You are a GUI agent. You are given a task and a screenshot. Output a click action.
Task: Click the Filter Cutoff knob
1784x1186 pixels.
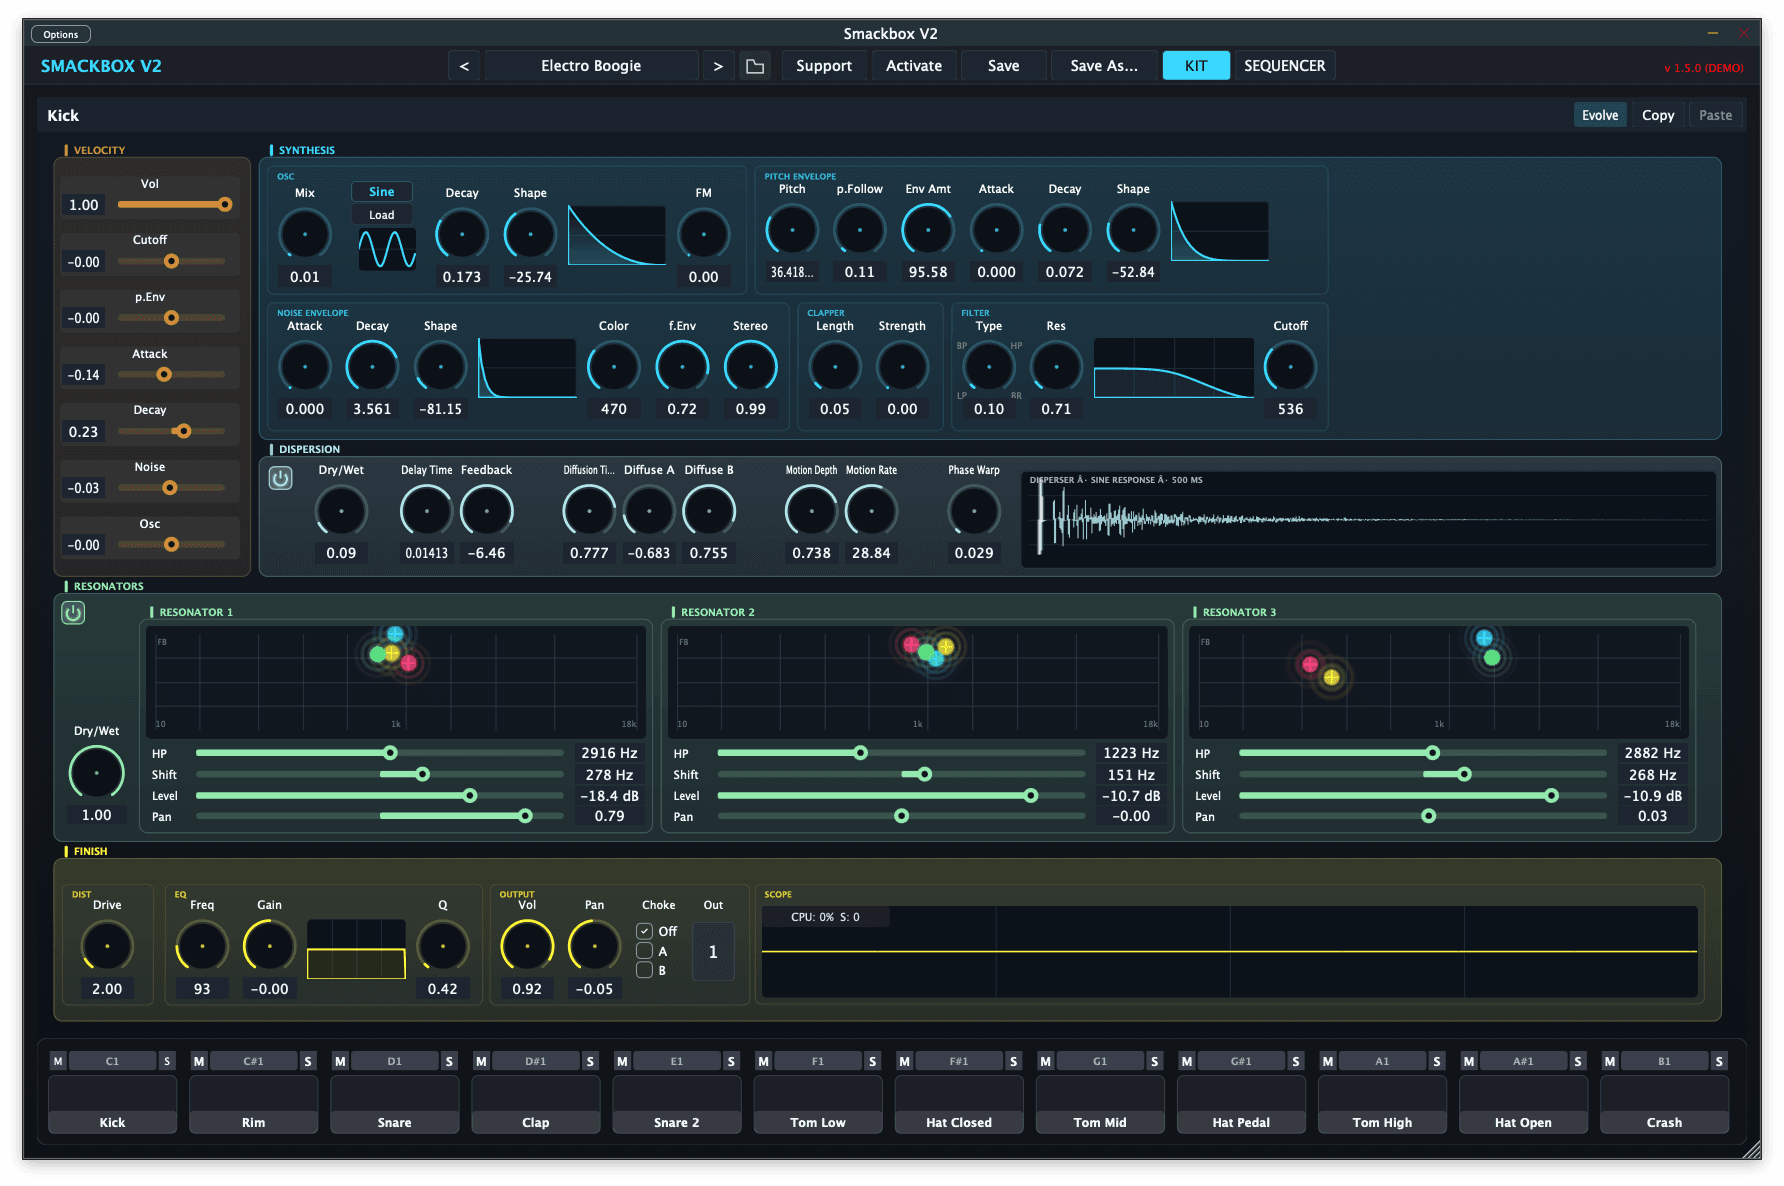1291,367
